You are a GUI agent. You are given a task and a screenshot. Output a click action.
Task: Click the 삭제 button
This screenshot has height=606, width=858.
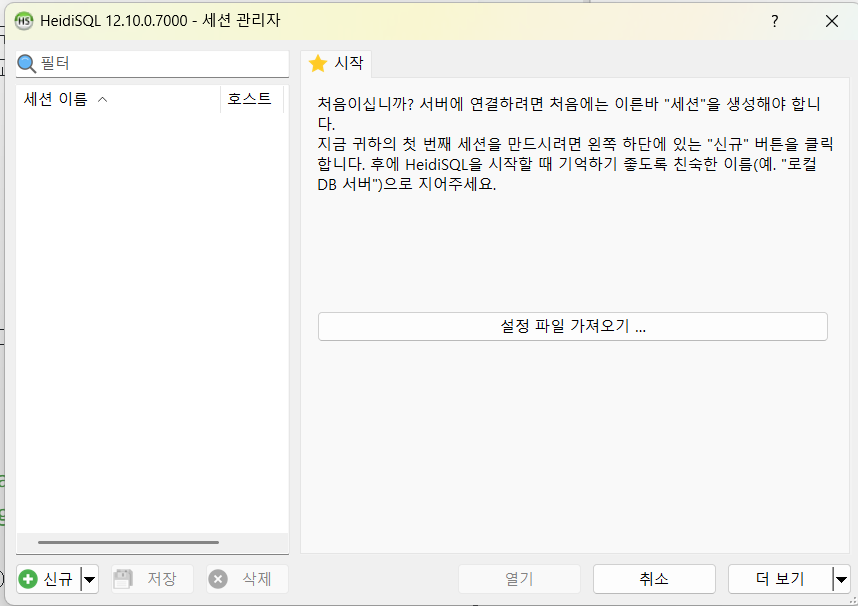point(247,579)
